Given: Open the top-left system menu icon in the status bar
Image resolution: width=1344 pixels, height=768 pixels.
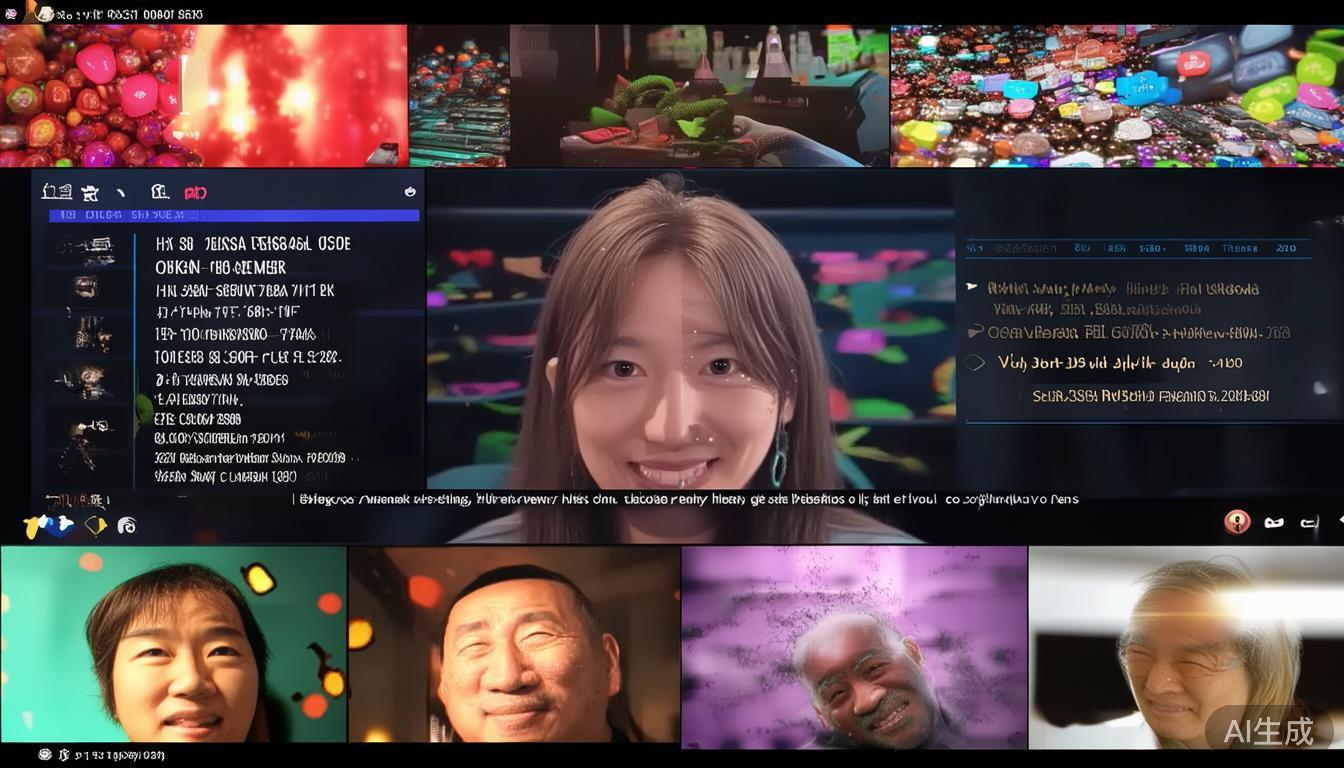Looking at the screenshot, I should tap(10, 14).
